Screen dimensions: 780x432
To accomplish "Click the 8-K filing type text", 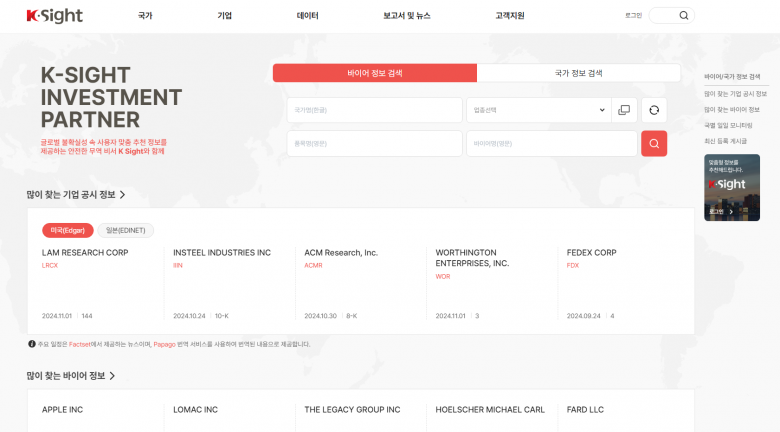I will (352, 316).
